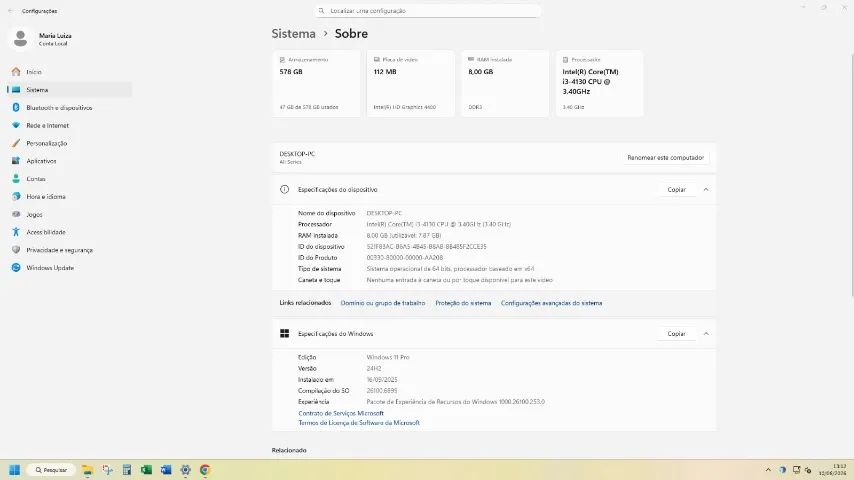Click Renomear este computador button

pyautogui.click(x=666, y=157)
